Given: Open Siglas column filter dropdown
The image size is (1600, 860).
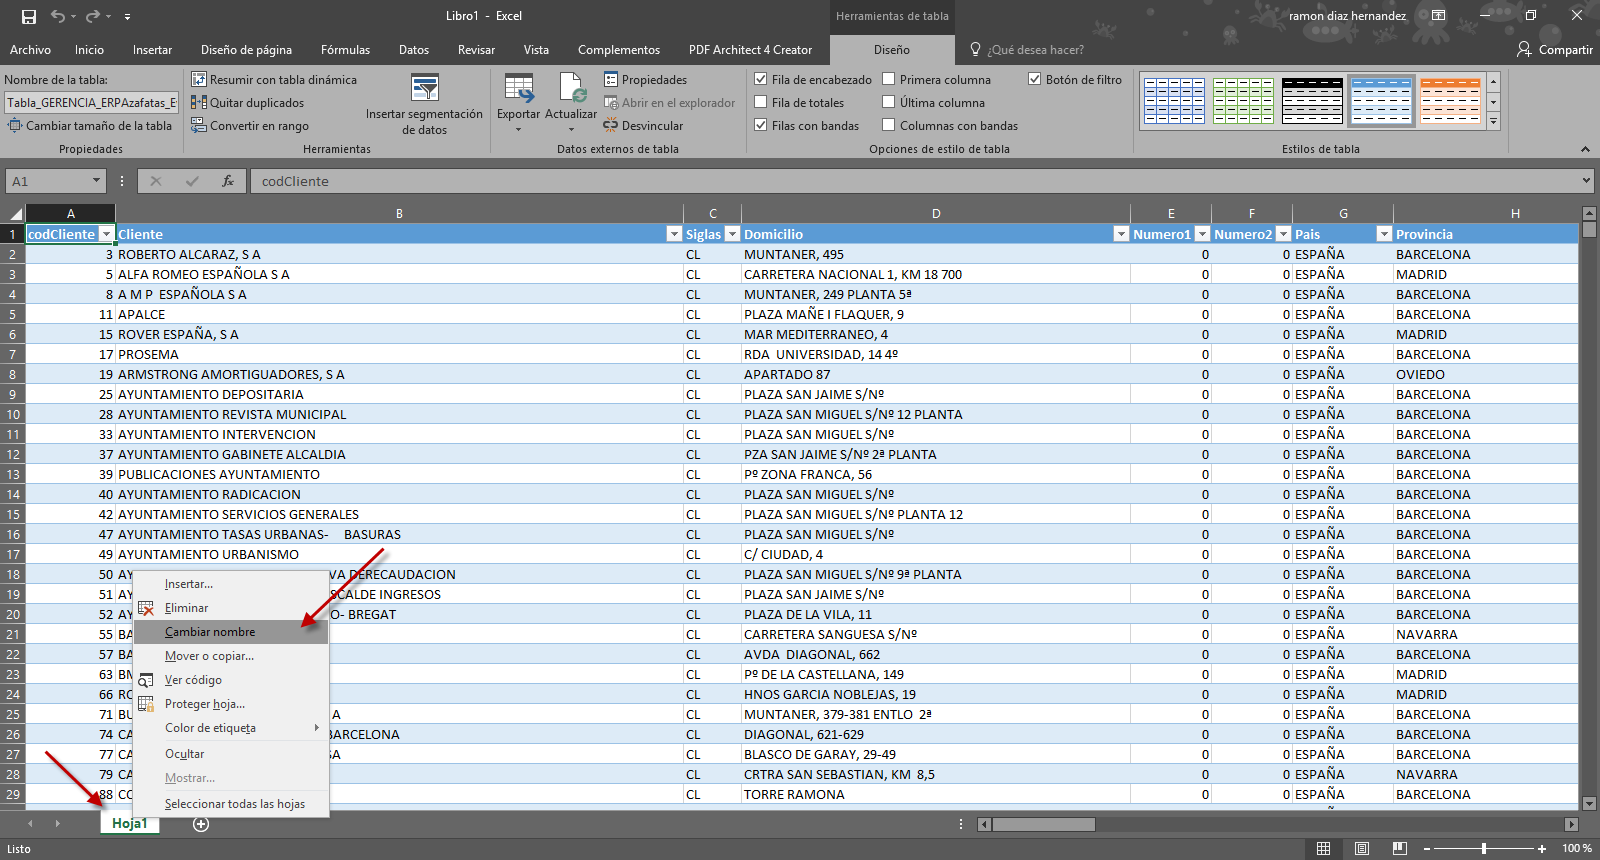Looking at the screenshot, I should (x=732, y=234).
